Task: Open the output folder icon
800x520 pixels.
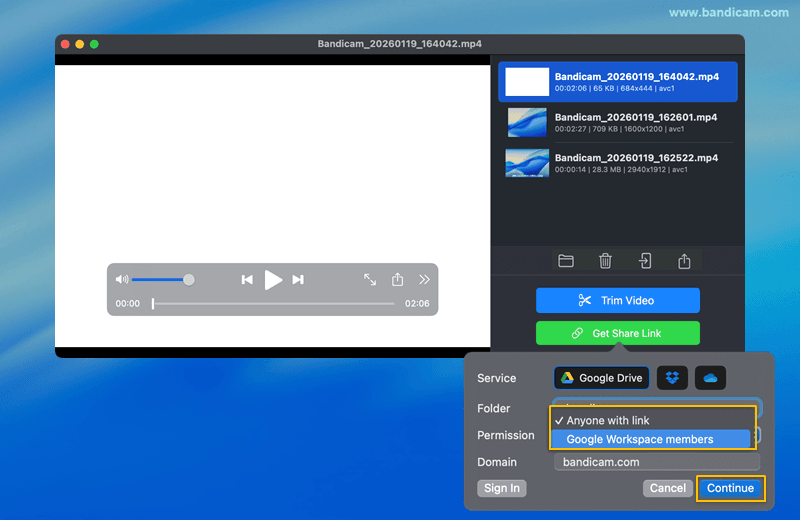Action: click(x=566, y=261)
